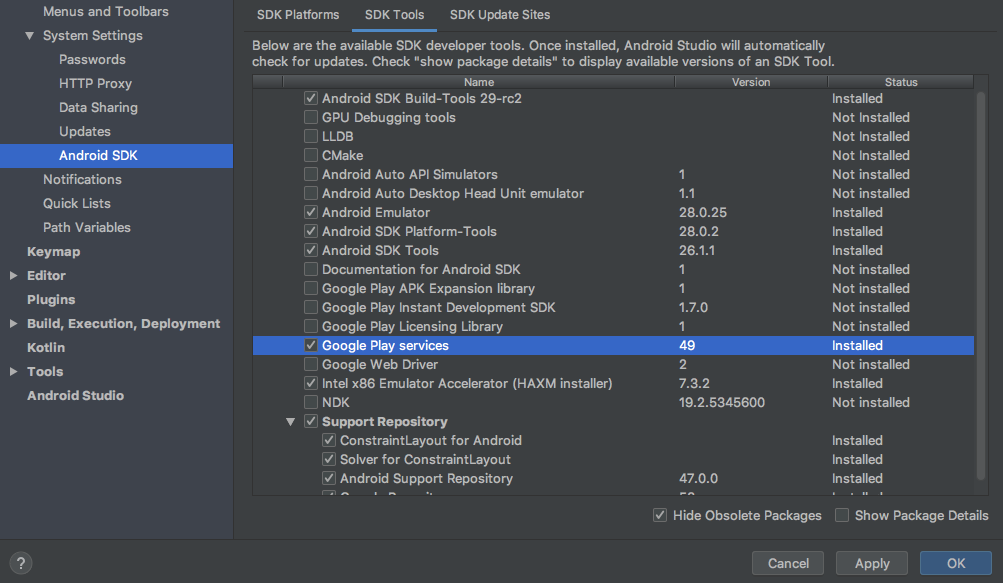Viewport: 1003px width, 583px height.
Task: Apply the SDK changes
Action: (x=871, y=563)
